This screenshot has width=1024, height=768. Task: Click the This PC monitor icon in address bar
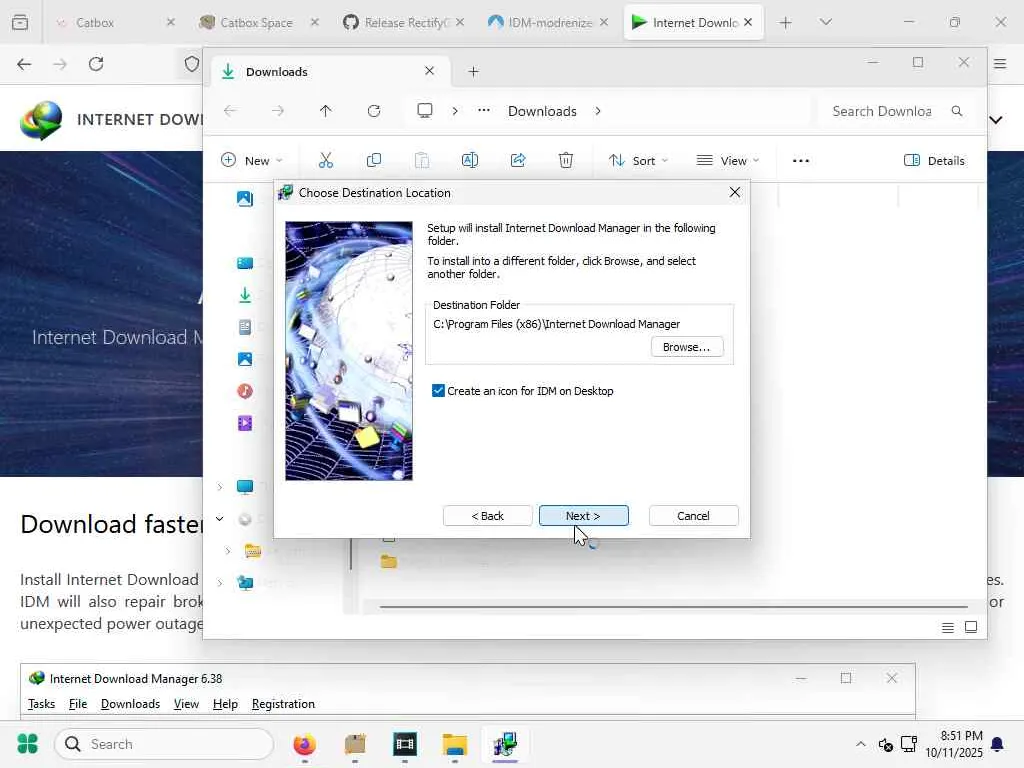coord(424,111)
